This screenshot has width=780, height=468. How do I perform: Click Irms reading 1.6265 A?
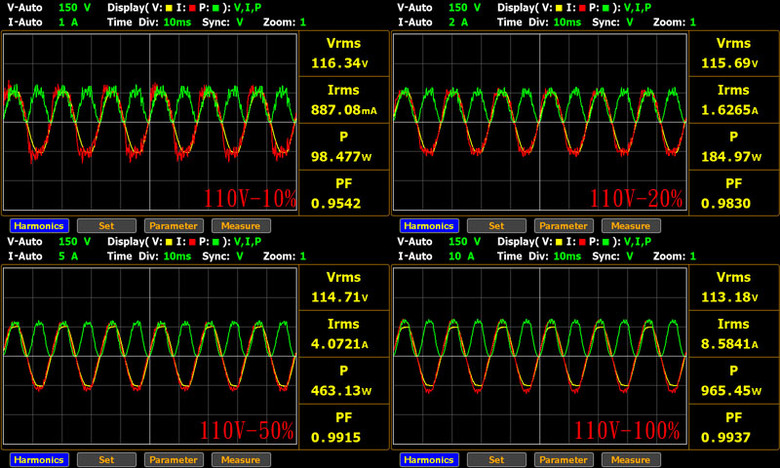730,110
